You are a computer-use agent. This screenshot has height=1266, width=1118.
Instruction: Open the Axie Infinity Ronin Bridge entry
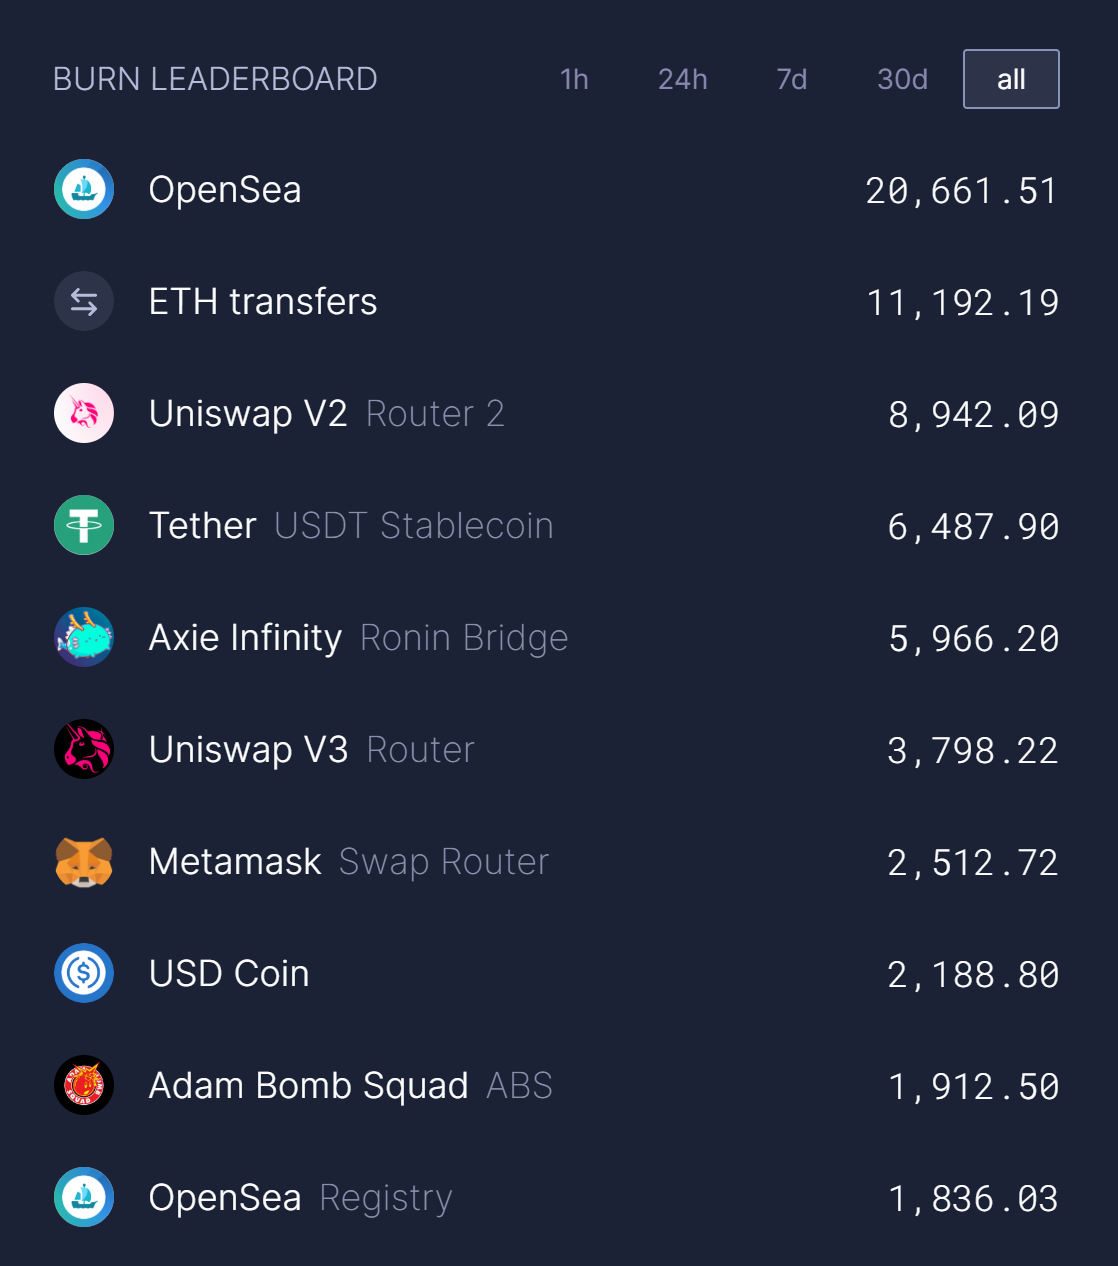pyautogui.click(x=358, y=638)
